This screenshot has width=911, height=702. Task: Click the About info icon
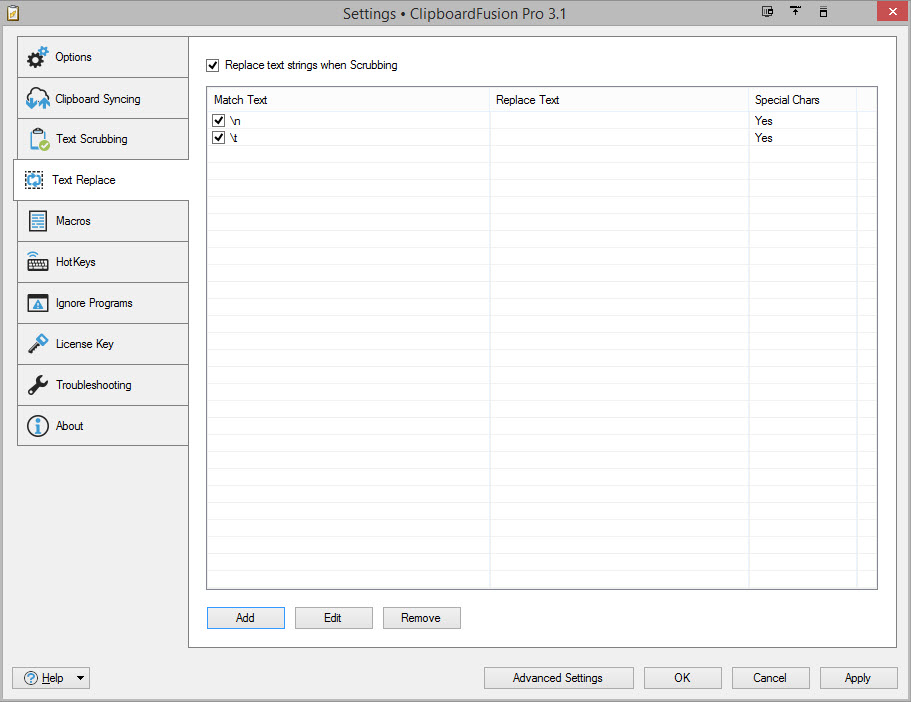click(38, 426)
